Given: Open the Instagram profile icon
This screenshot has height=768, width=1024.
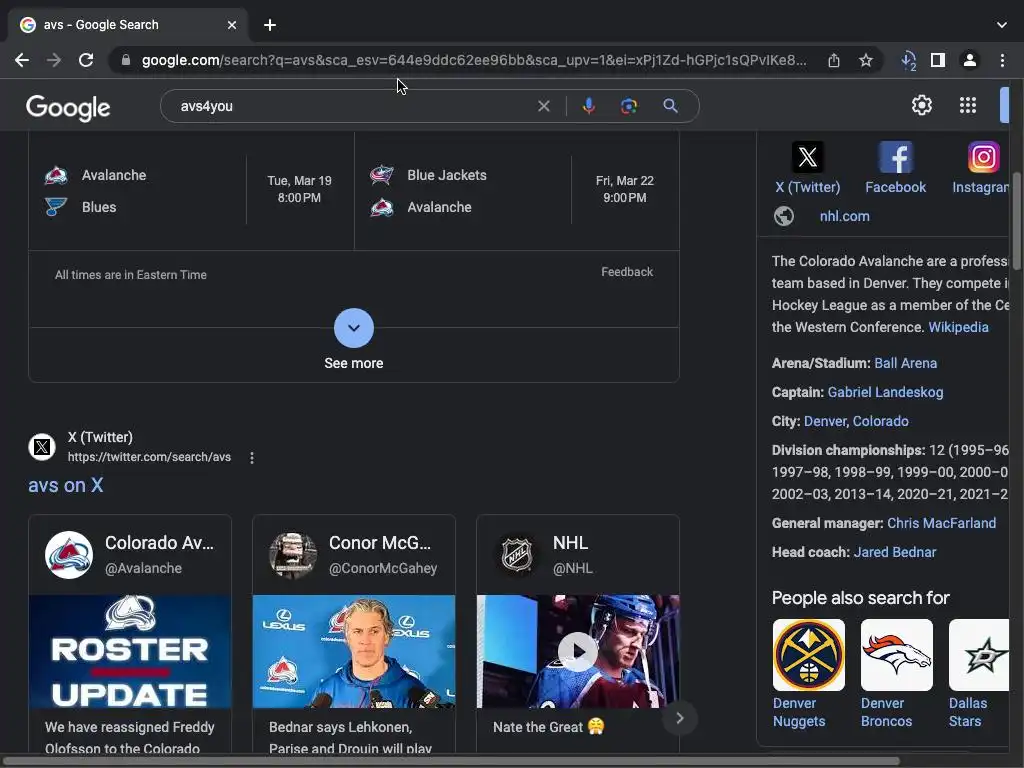Looking at the screenshot, I should coord(984,157).
